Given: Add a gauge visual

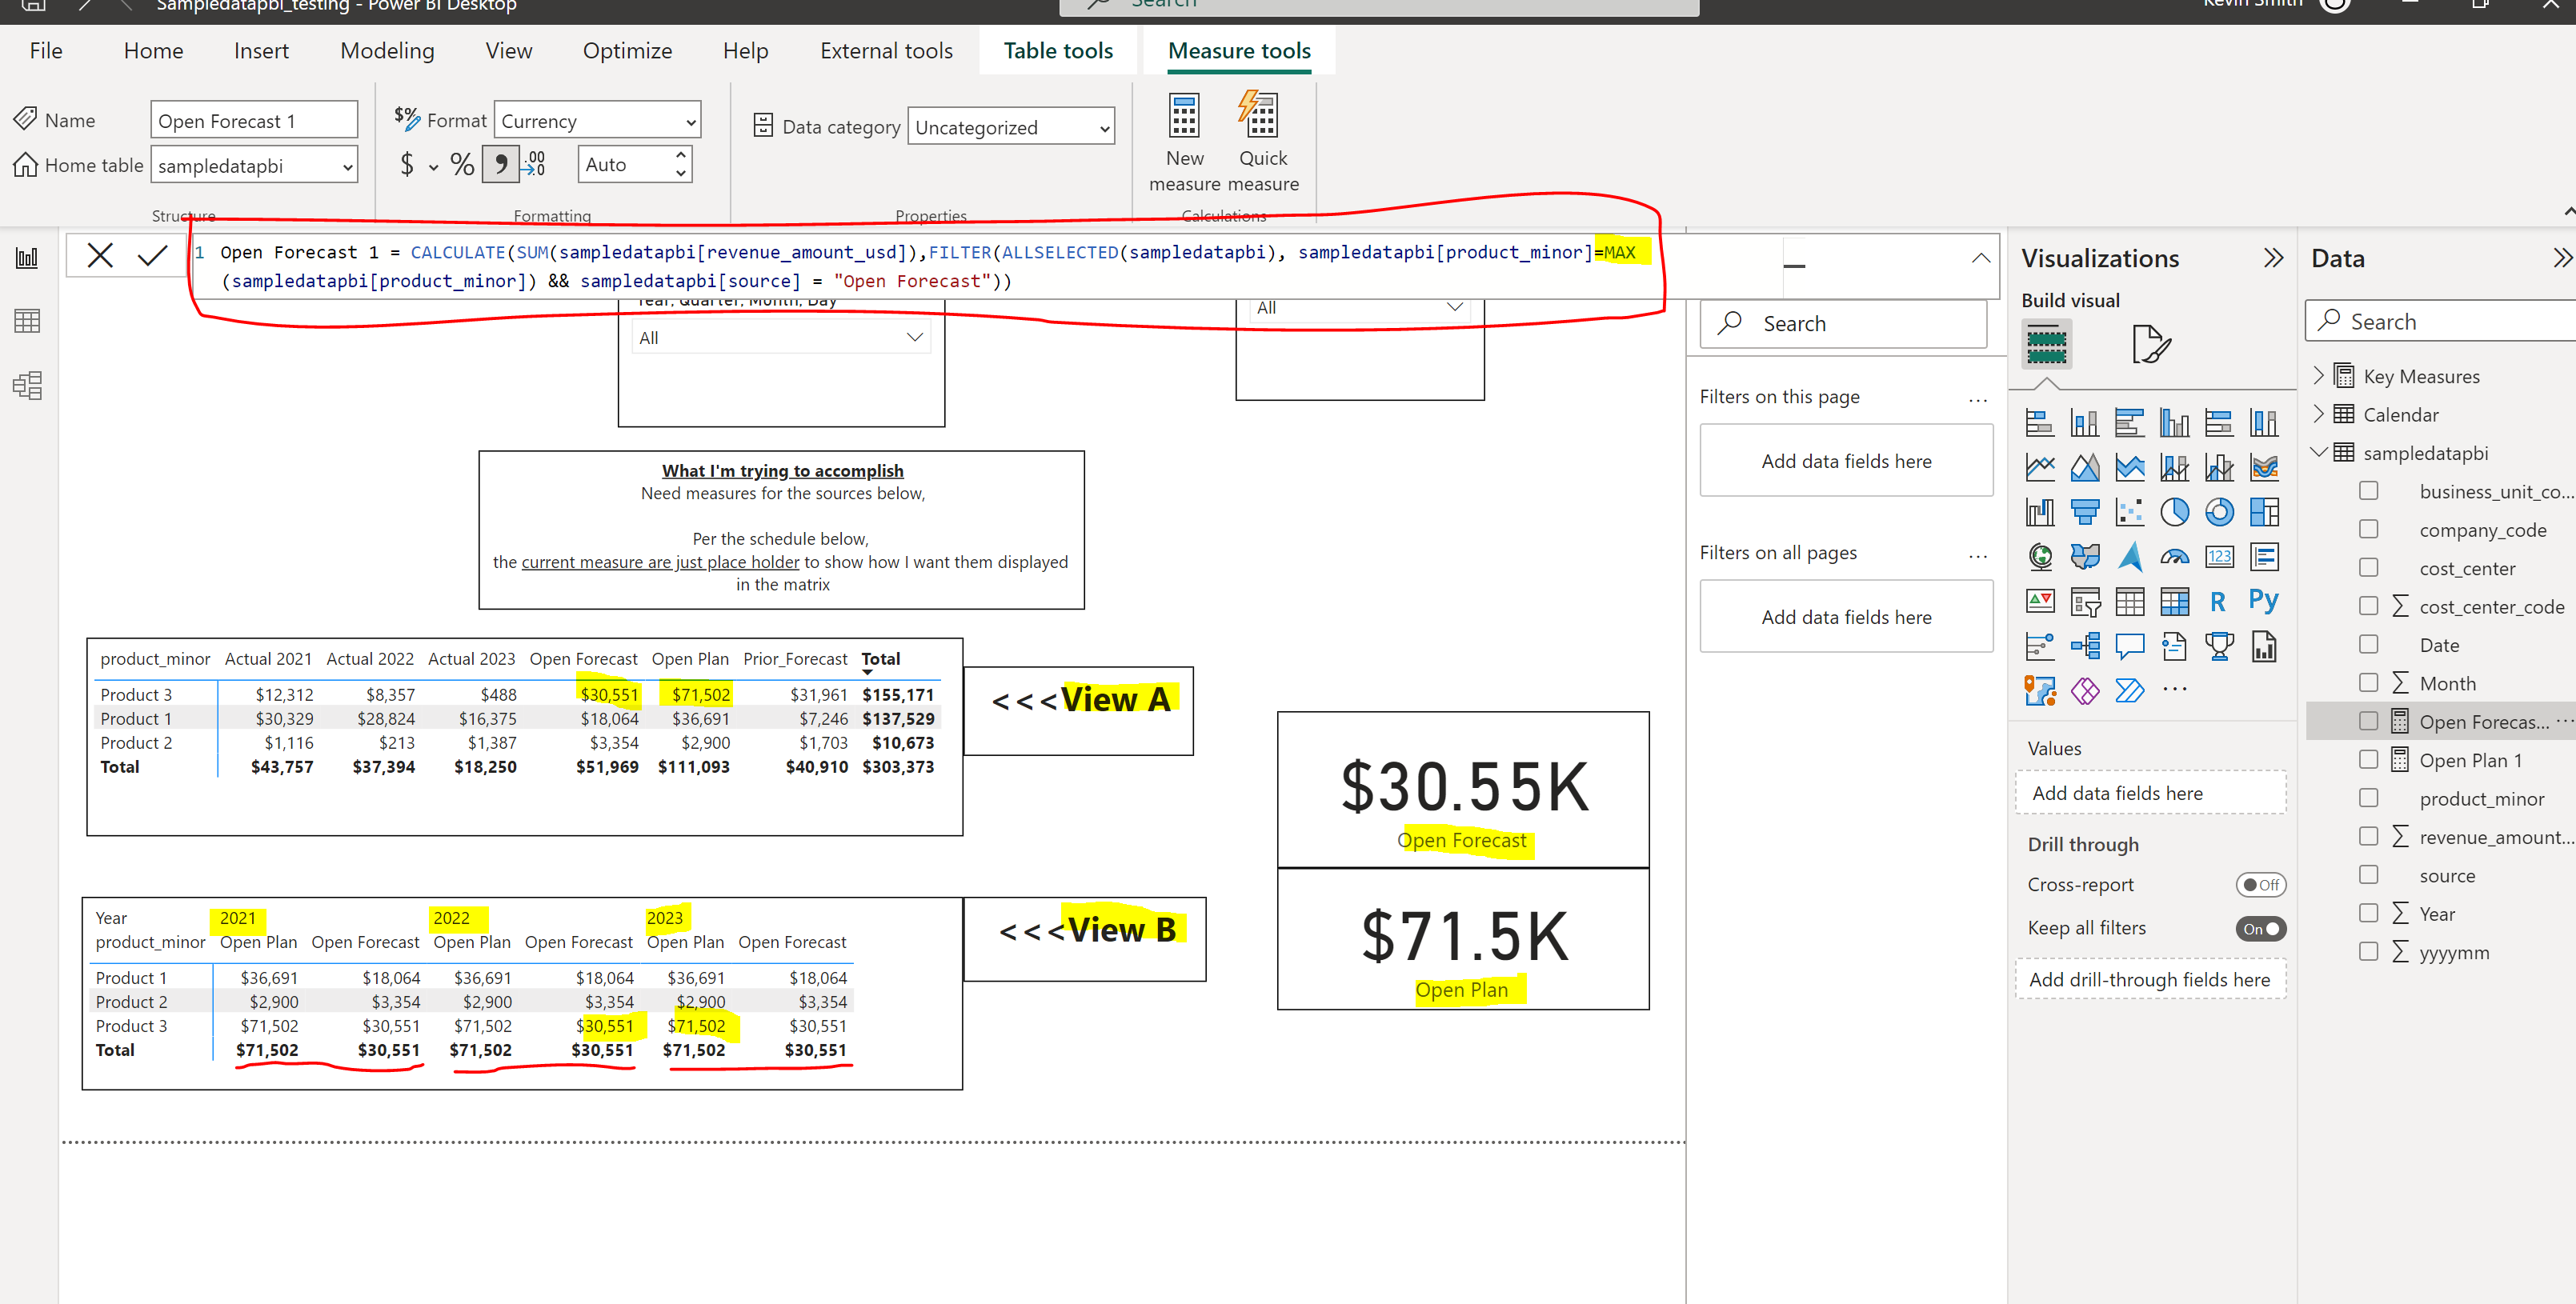Looking at the screenshot, I should [2174, 556].
